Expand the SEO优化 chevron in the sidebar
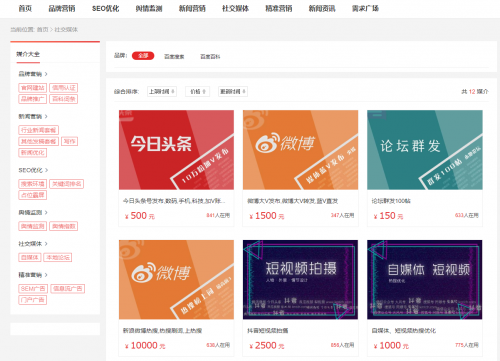This screenshot has width=500, height=361. click(46, 170)
